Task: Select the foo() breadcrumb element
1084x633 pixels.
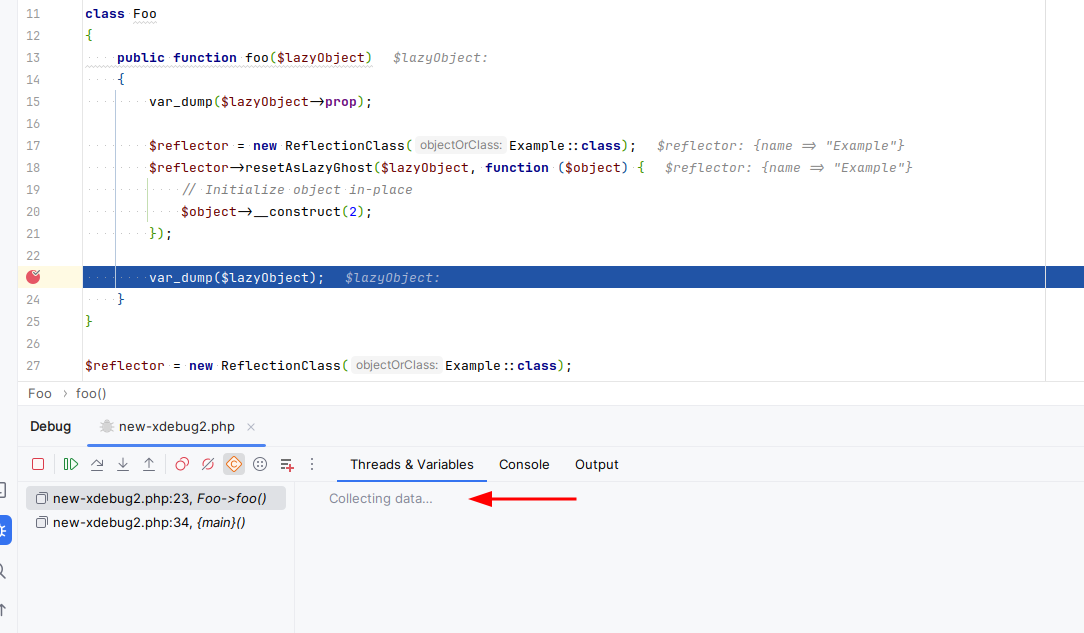Action: [x=91, y=393]
